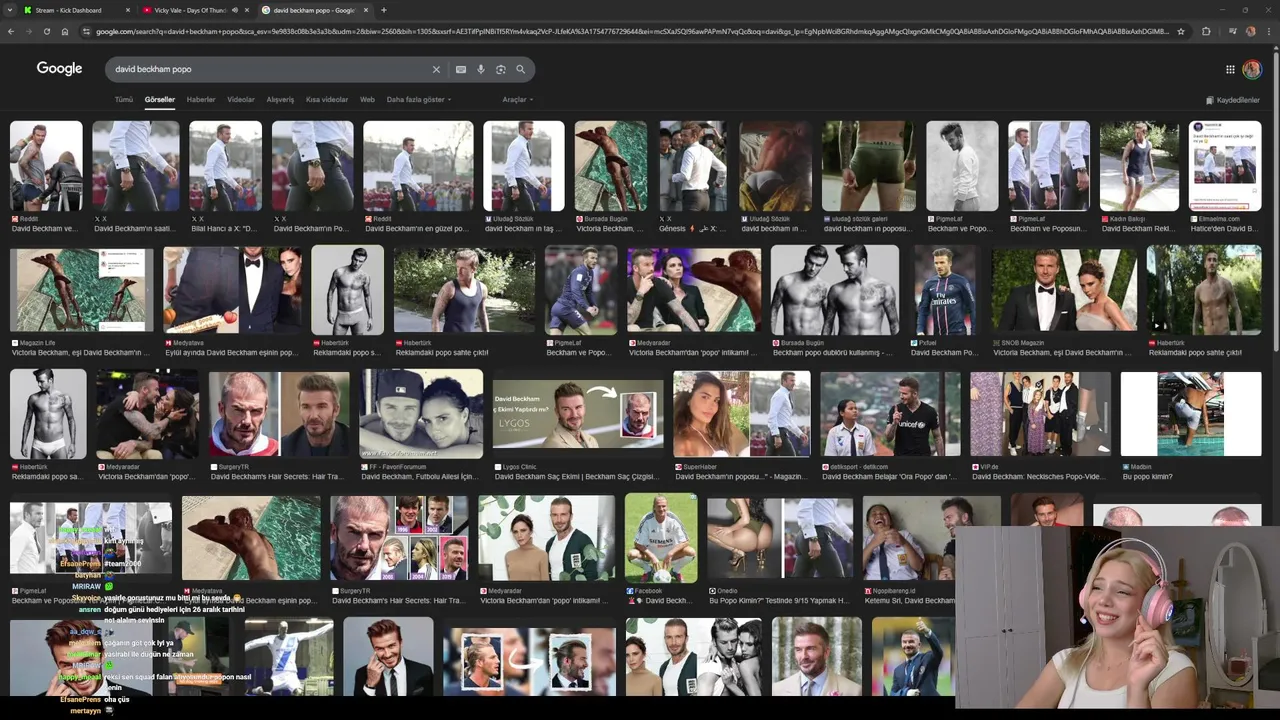1280x720 pixels.
Task: Open SurgeryTR Hair Secrets image in third row
Action: 279,414
